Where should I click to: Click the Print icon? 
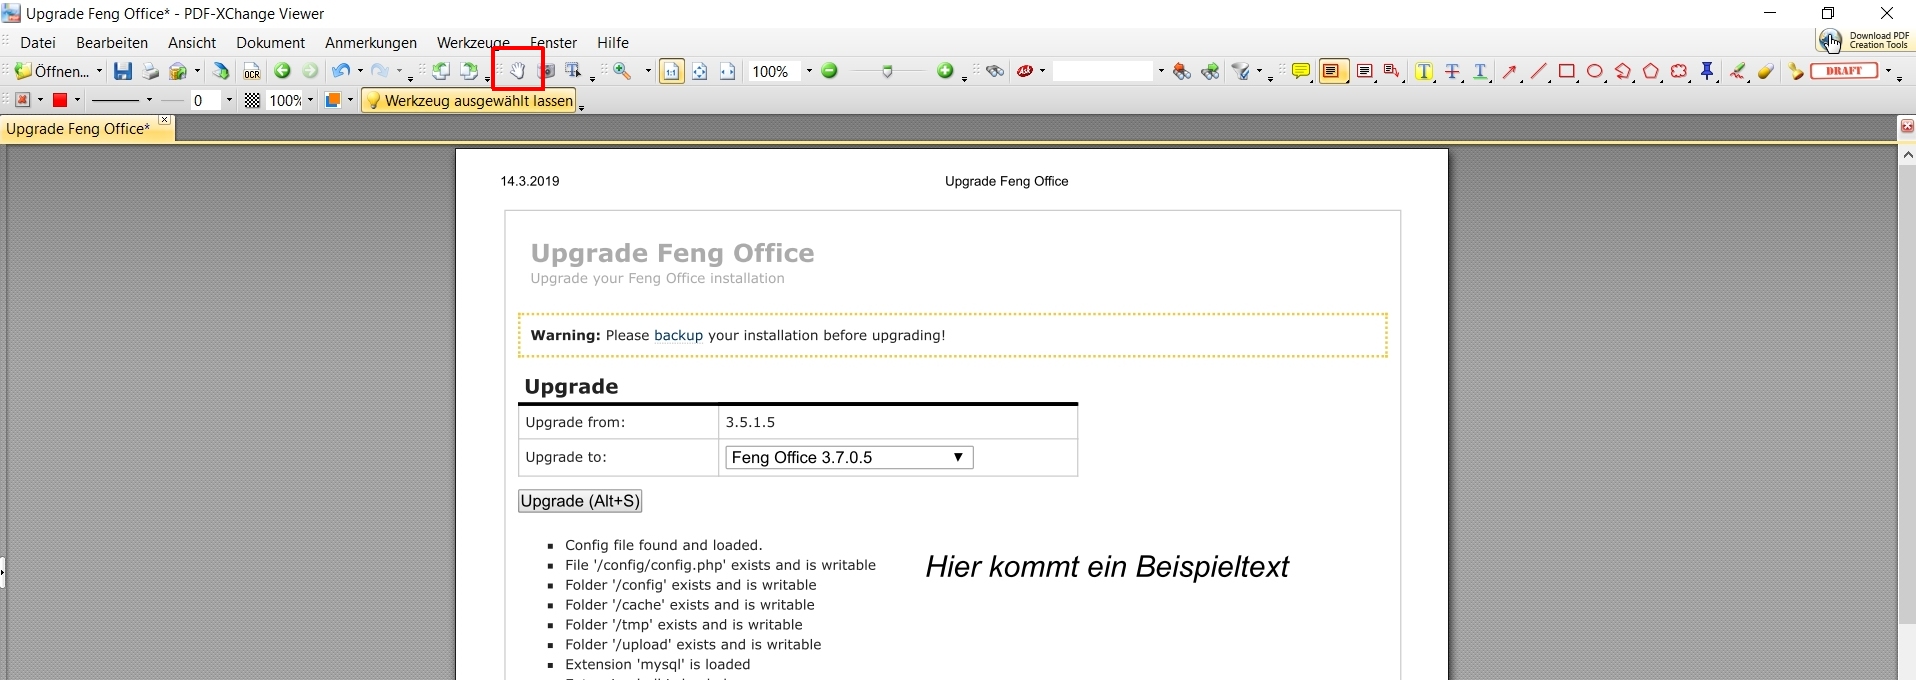coord(150,71)
